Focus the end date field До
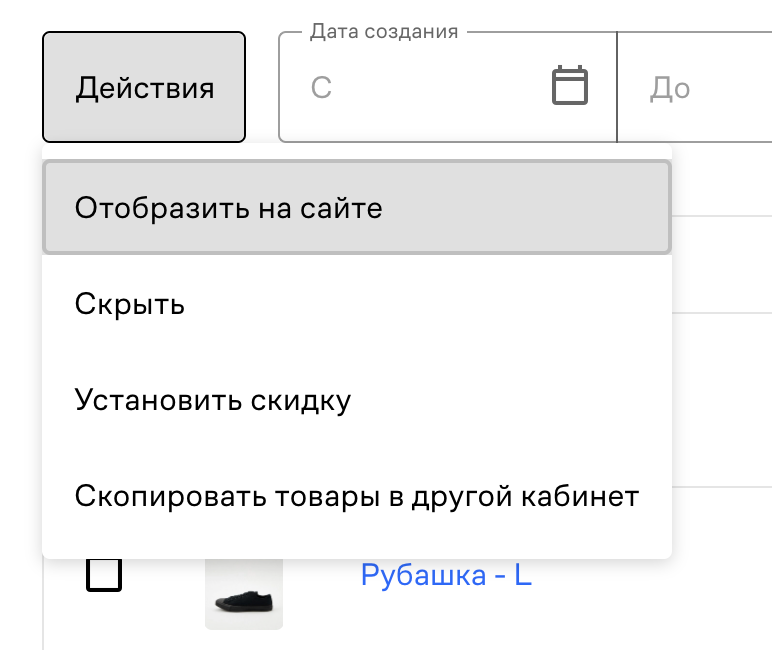Screen dimensions: 772x650 coord(700,88)
